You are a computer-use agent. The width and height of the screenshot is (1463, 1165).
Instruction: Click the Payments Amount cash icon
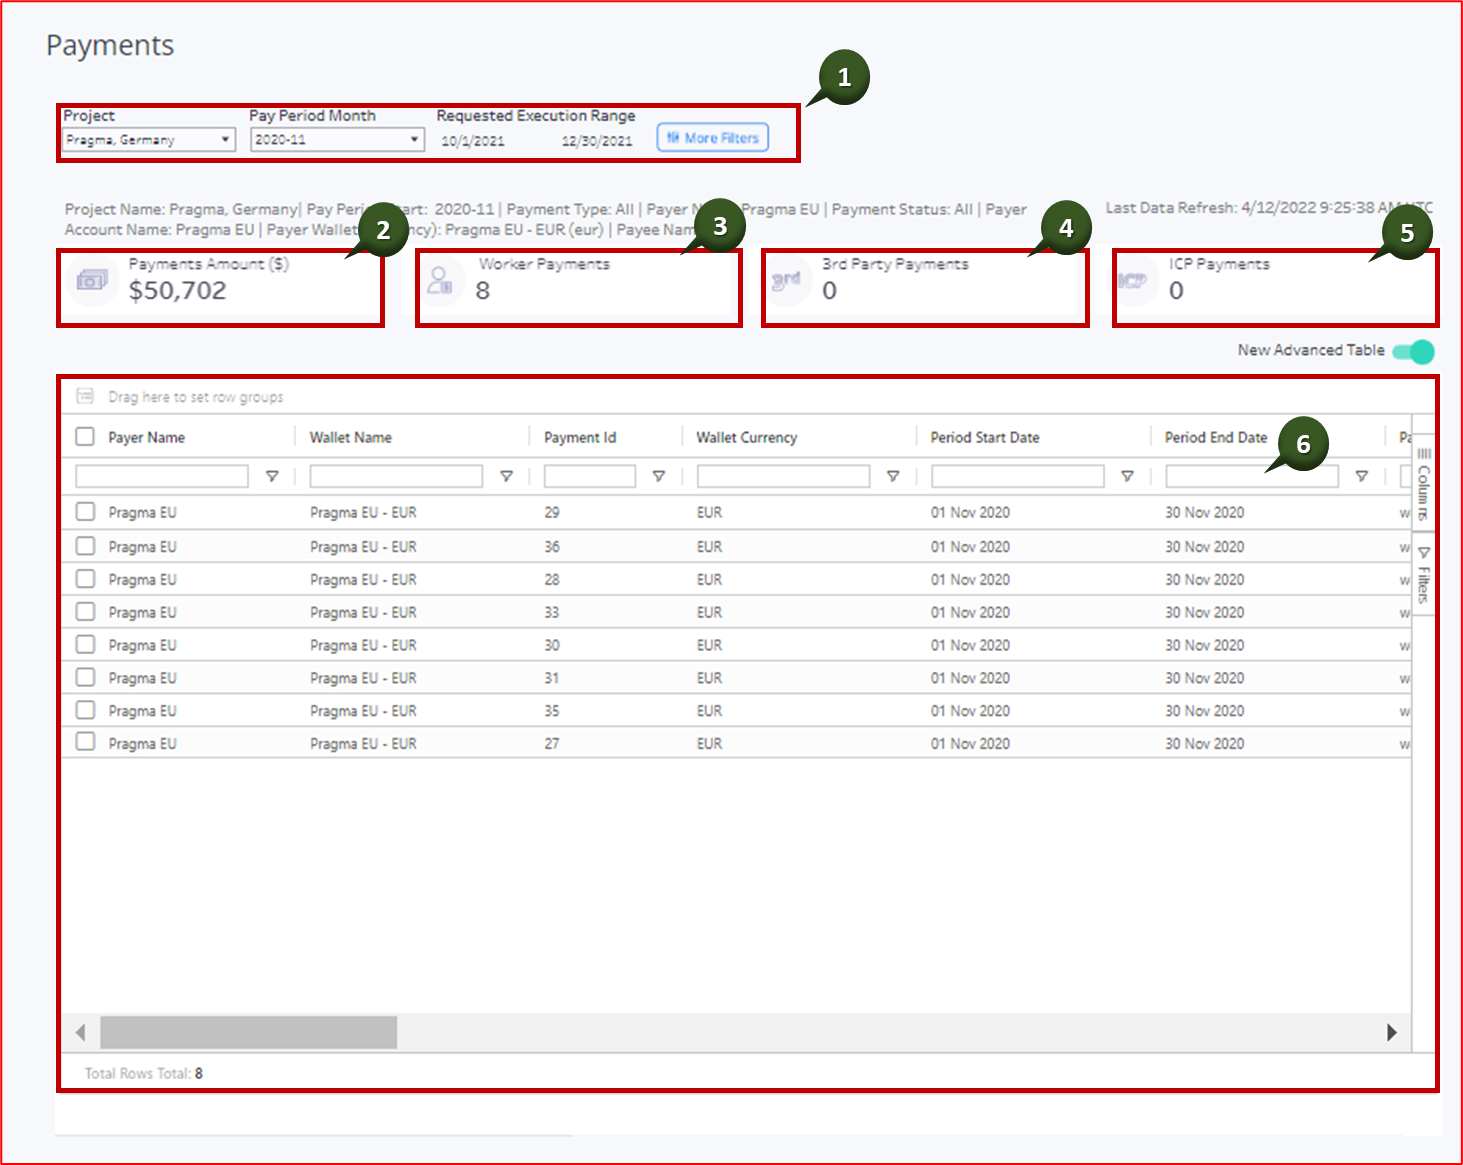point(92,282)
